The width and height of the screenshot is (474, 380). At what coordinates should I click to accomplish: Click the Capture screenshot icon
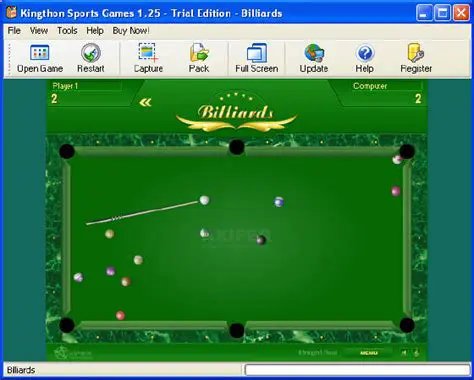coord(148,58)
